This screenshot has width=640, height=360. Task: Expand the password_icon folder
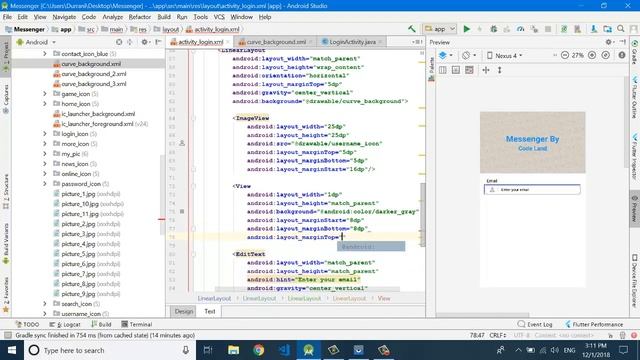45,184
